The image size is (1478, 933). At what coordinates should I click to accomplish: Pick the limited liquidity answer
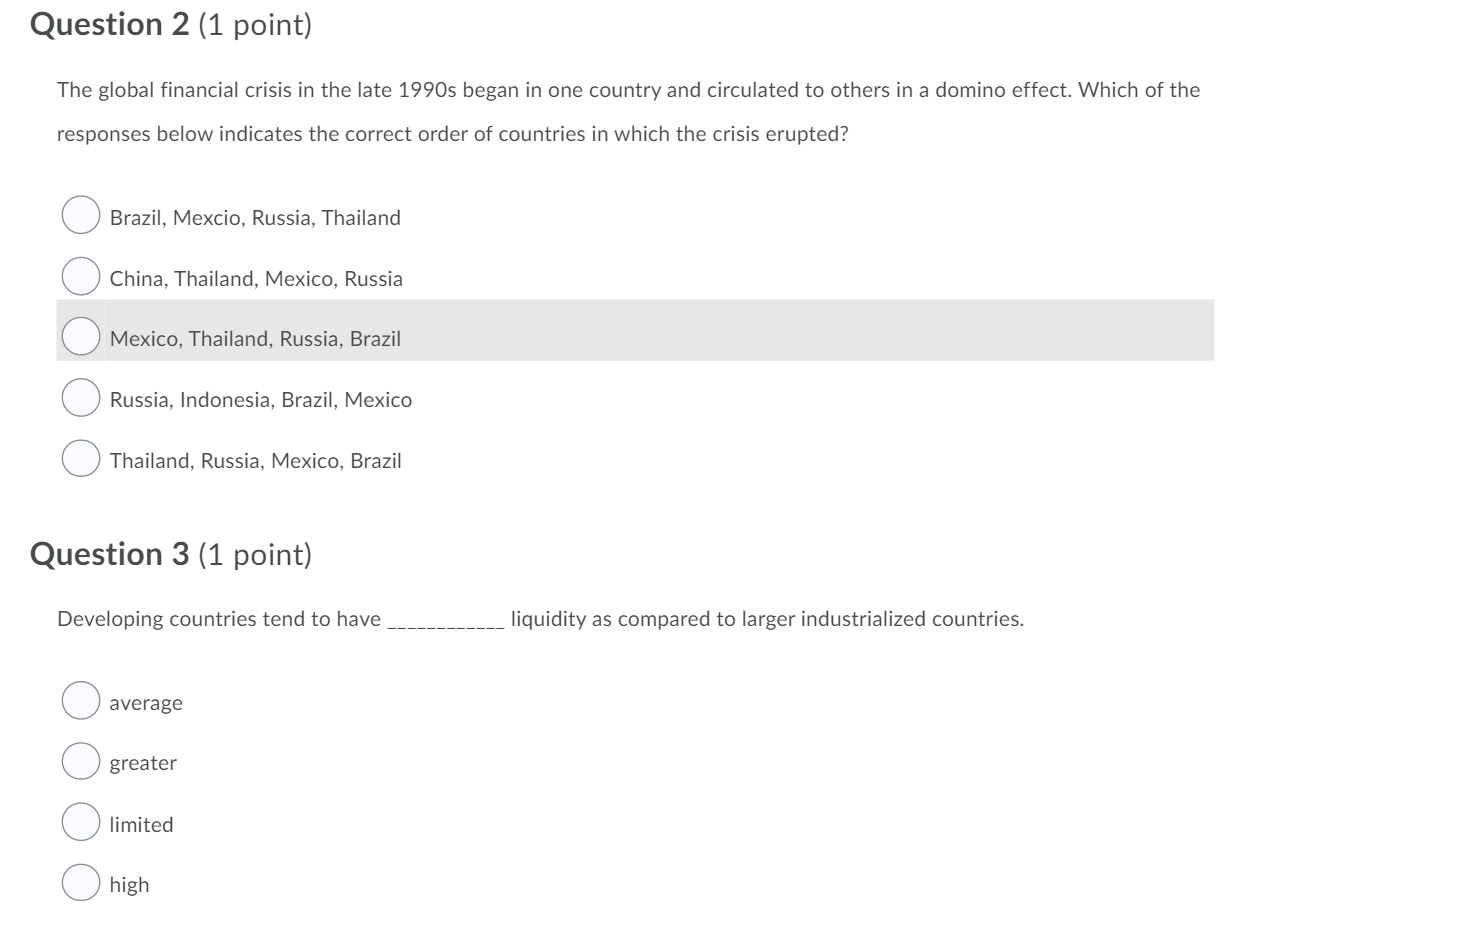[80, 822]
